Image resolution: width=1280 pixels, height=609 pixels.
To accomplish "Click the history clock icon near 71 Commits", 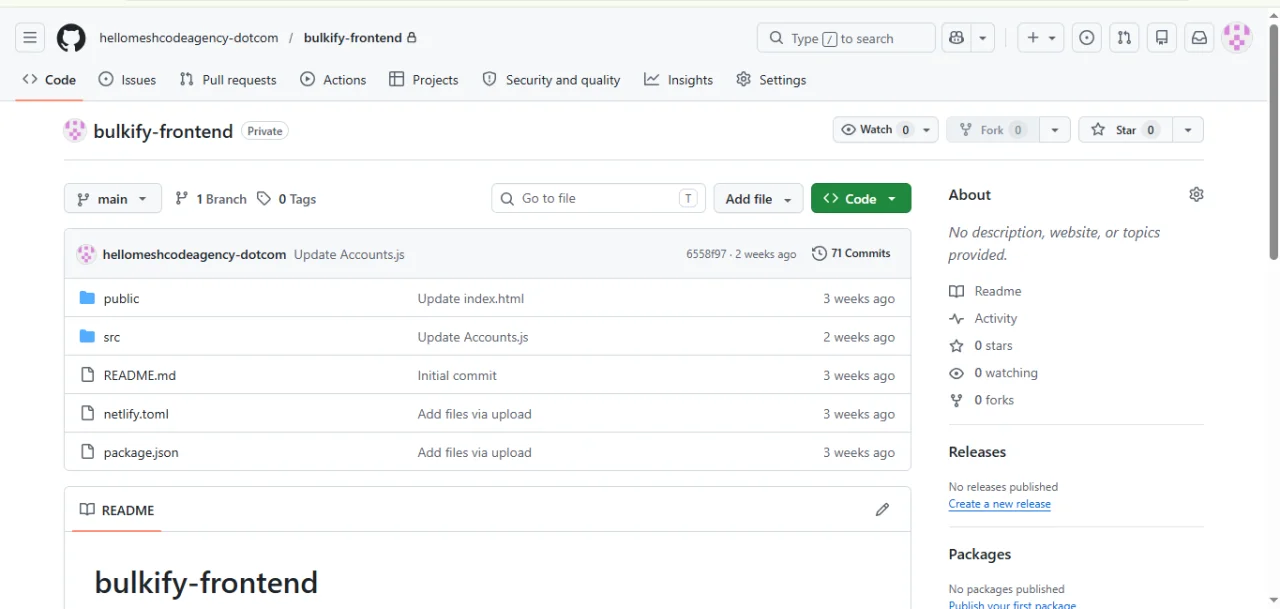I will [x=819, y=254].
